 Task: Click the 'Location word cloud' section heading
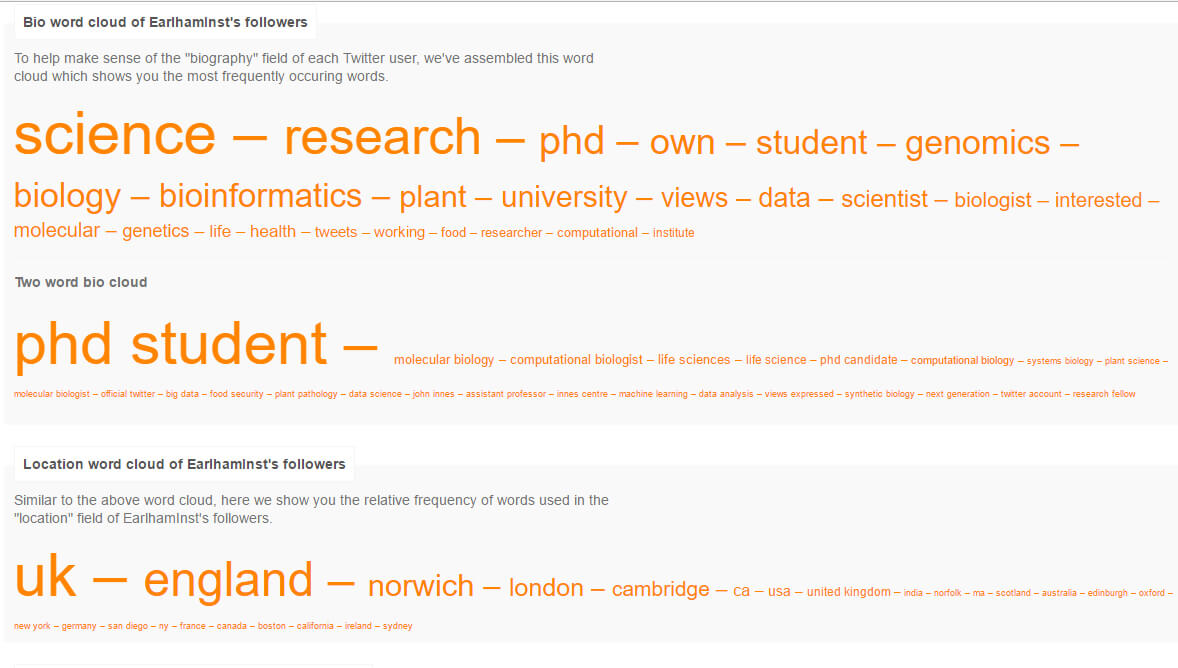[184, 464]
